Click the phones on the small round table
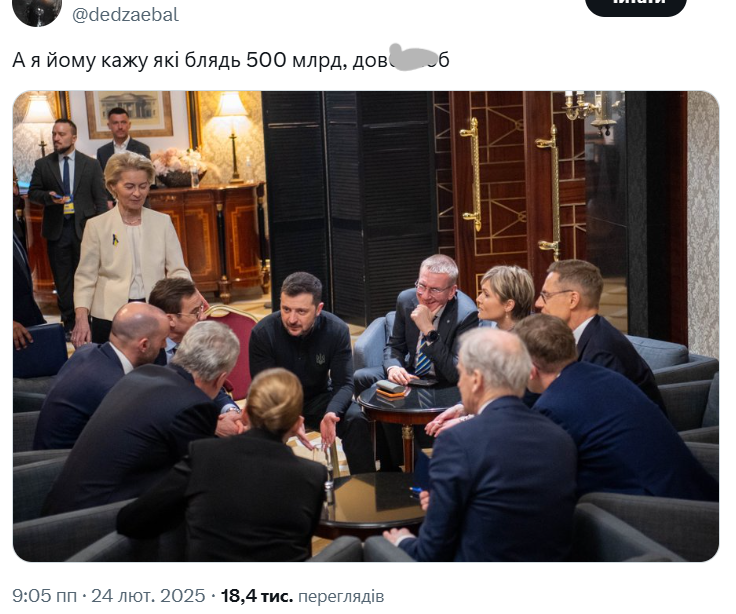736x614 pixels. point(391,388)
